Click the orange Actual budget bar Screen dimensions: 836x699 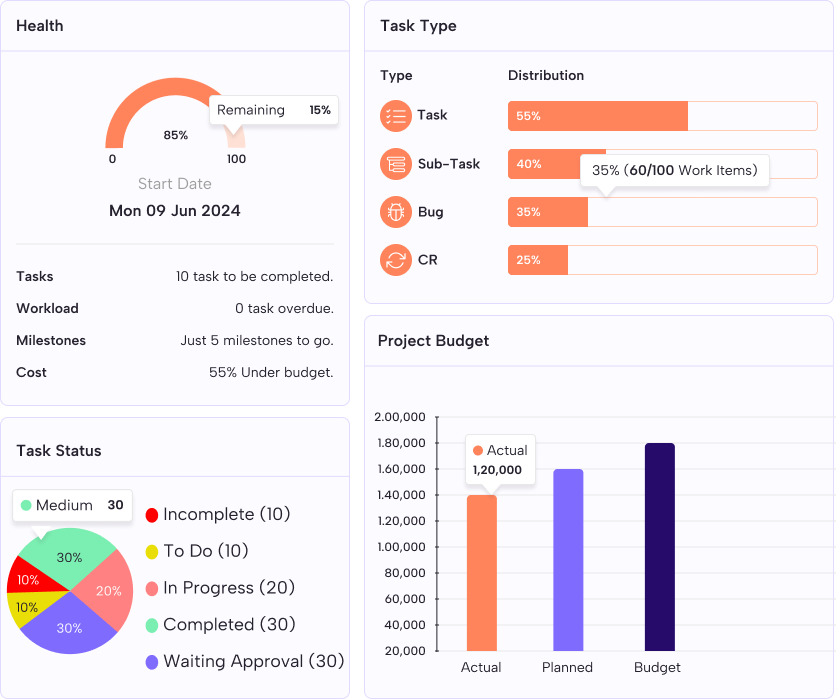coord(481,575)
